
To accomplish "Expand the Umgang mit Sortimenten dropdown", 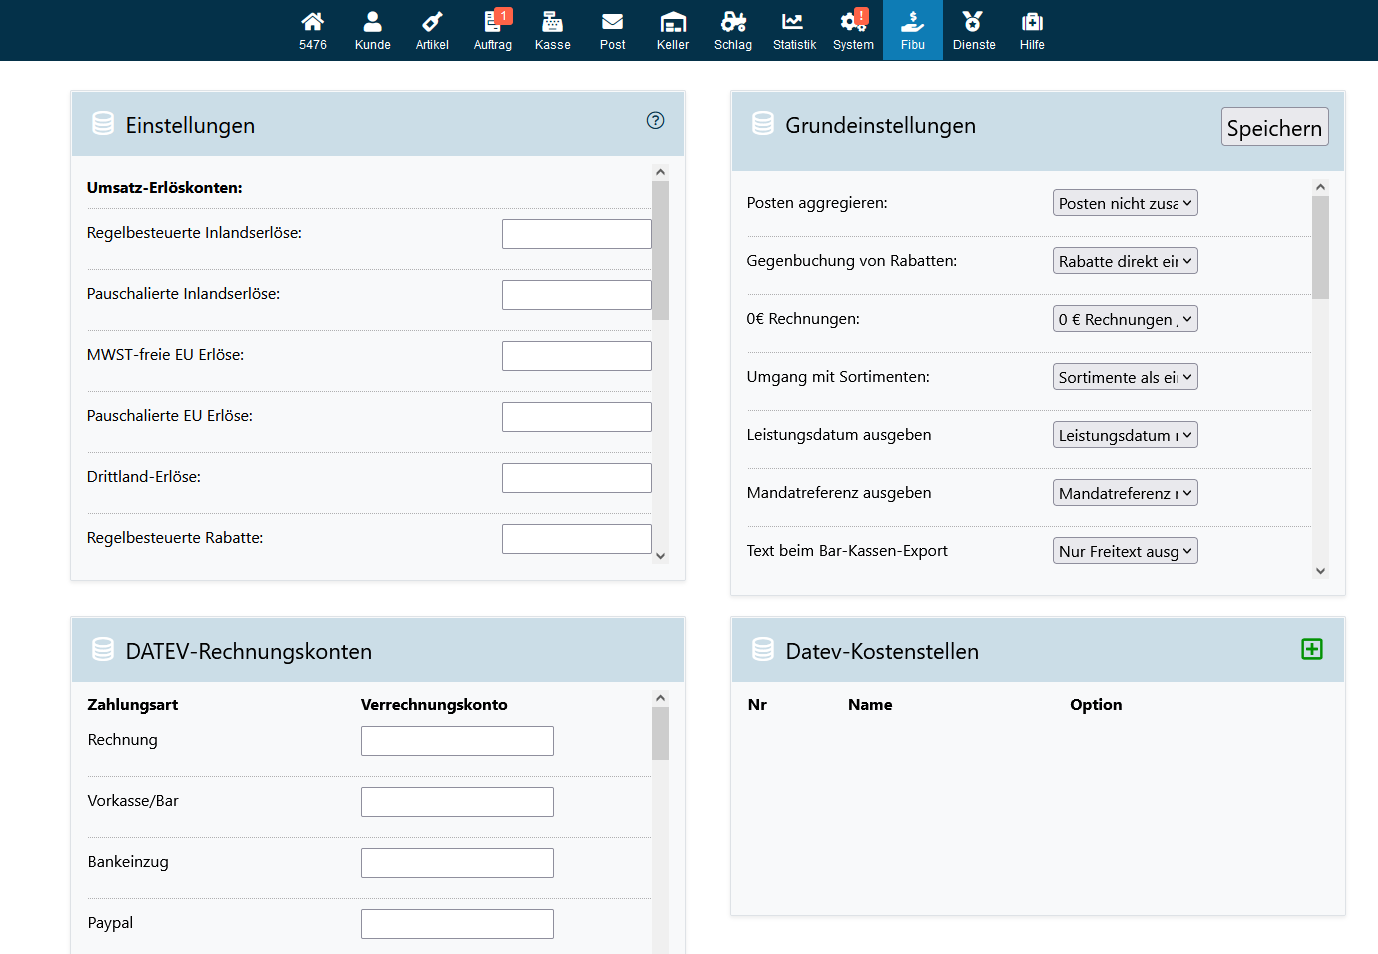I will coord(1124,377).
